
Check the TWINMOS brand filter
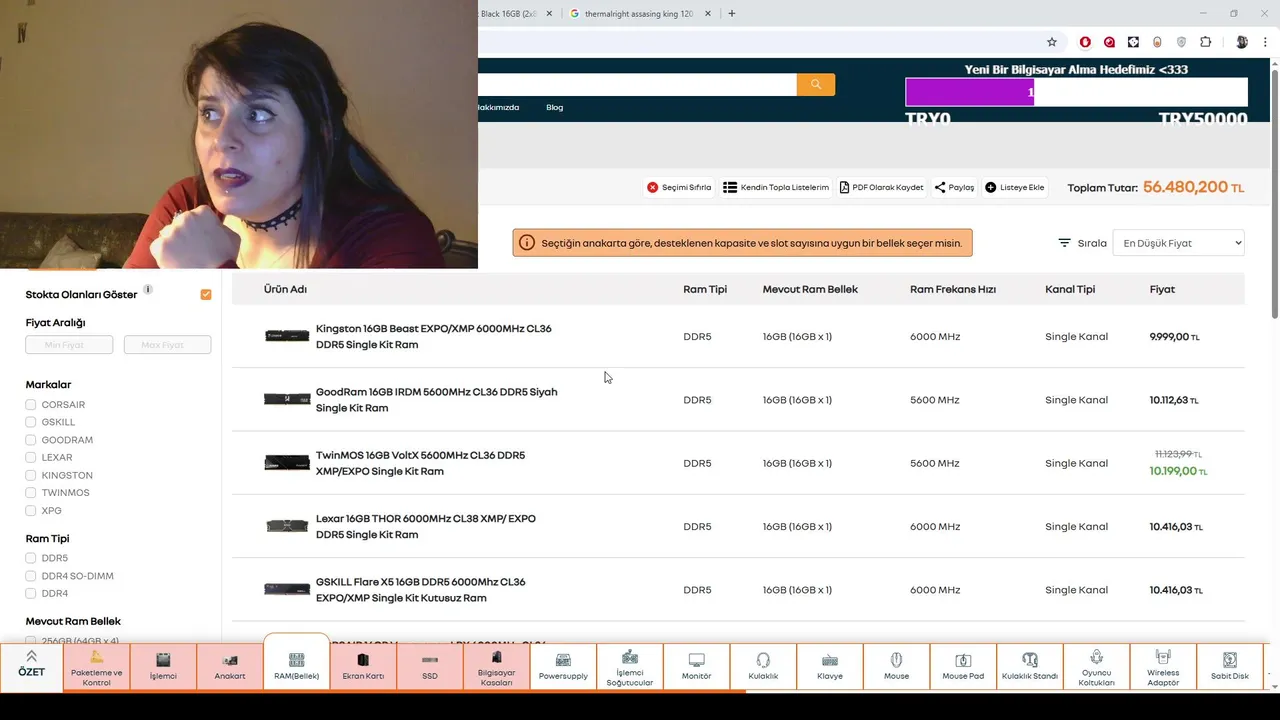[x=31, y=493]
